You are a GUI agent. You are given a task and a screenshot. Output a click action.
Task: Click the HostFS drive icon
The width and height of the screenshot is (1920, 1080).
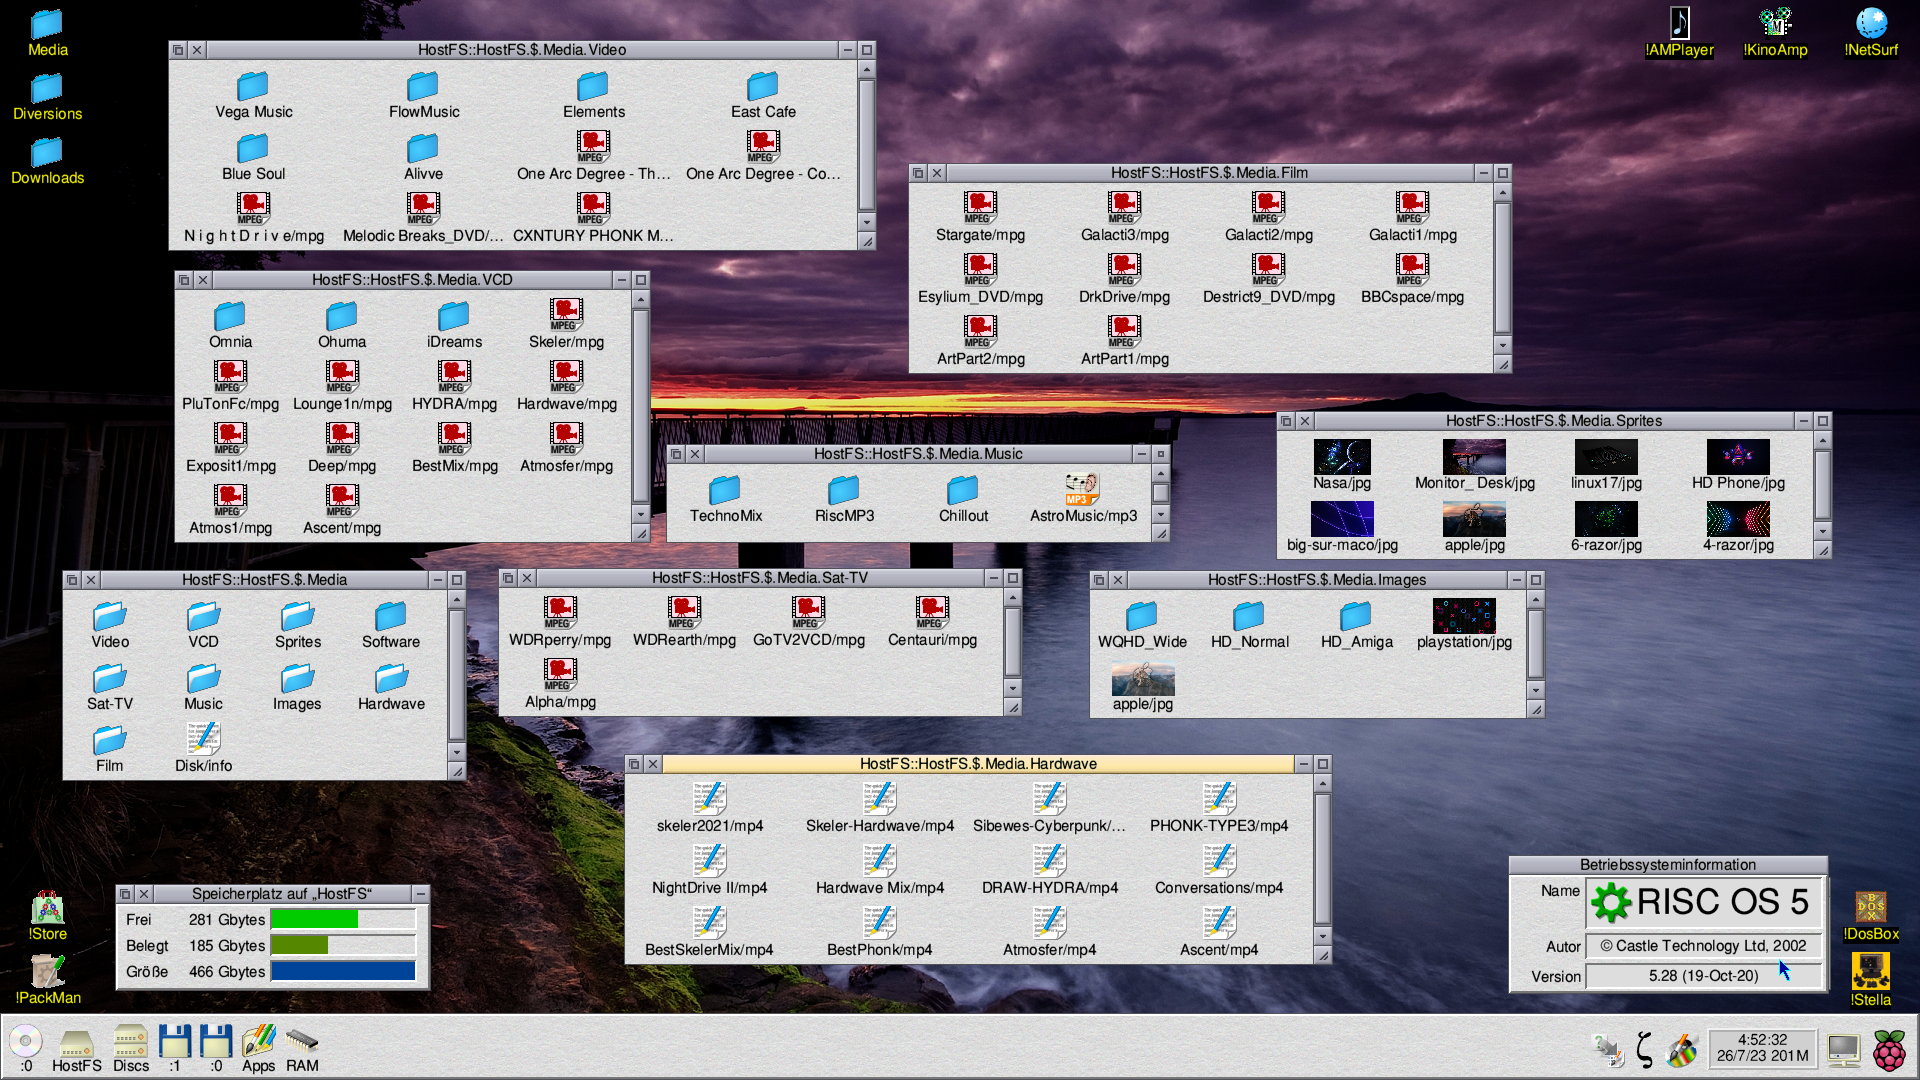tap(76, 1044)
